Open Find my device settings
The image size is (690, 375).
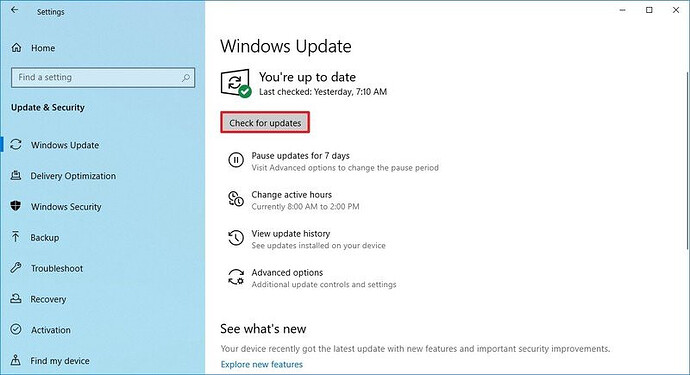click(x=60, y=360)
